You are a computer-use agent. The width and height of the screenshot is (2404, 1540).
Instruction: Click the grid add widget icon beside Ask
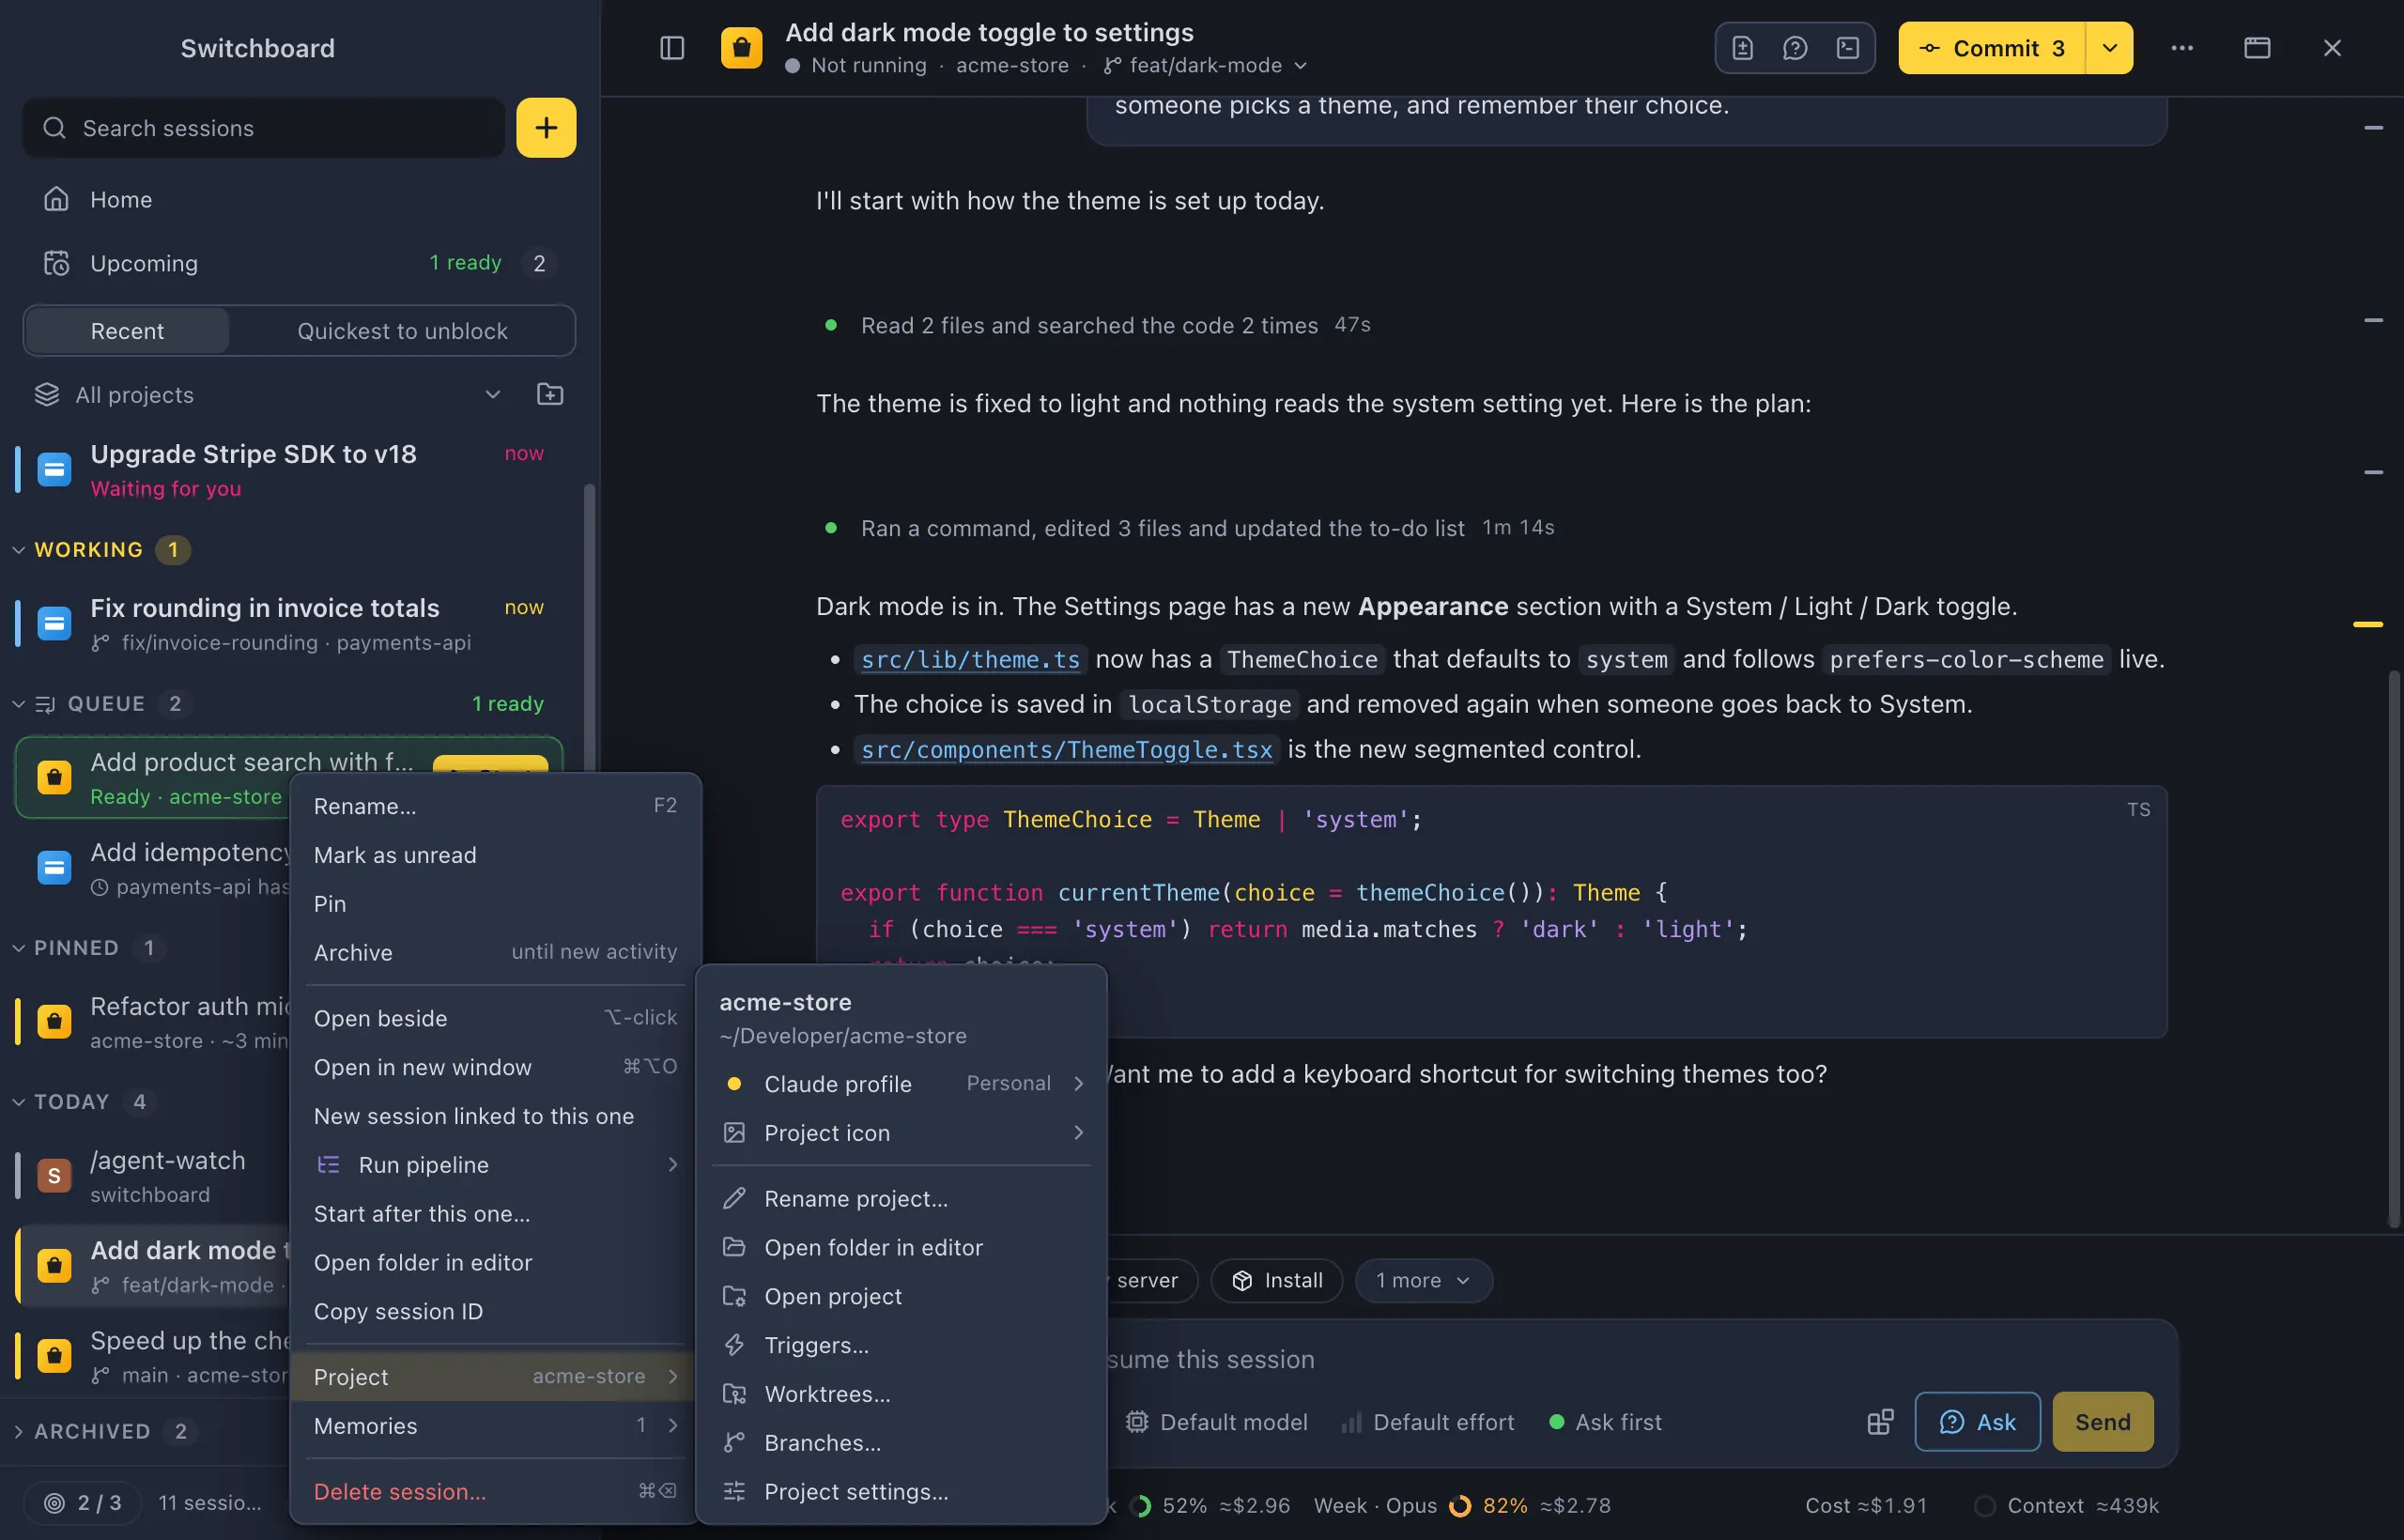click(1880, 1422)
